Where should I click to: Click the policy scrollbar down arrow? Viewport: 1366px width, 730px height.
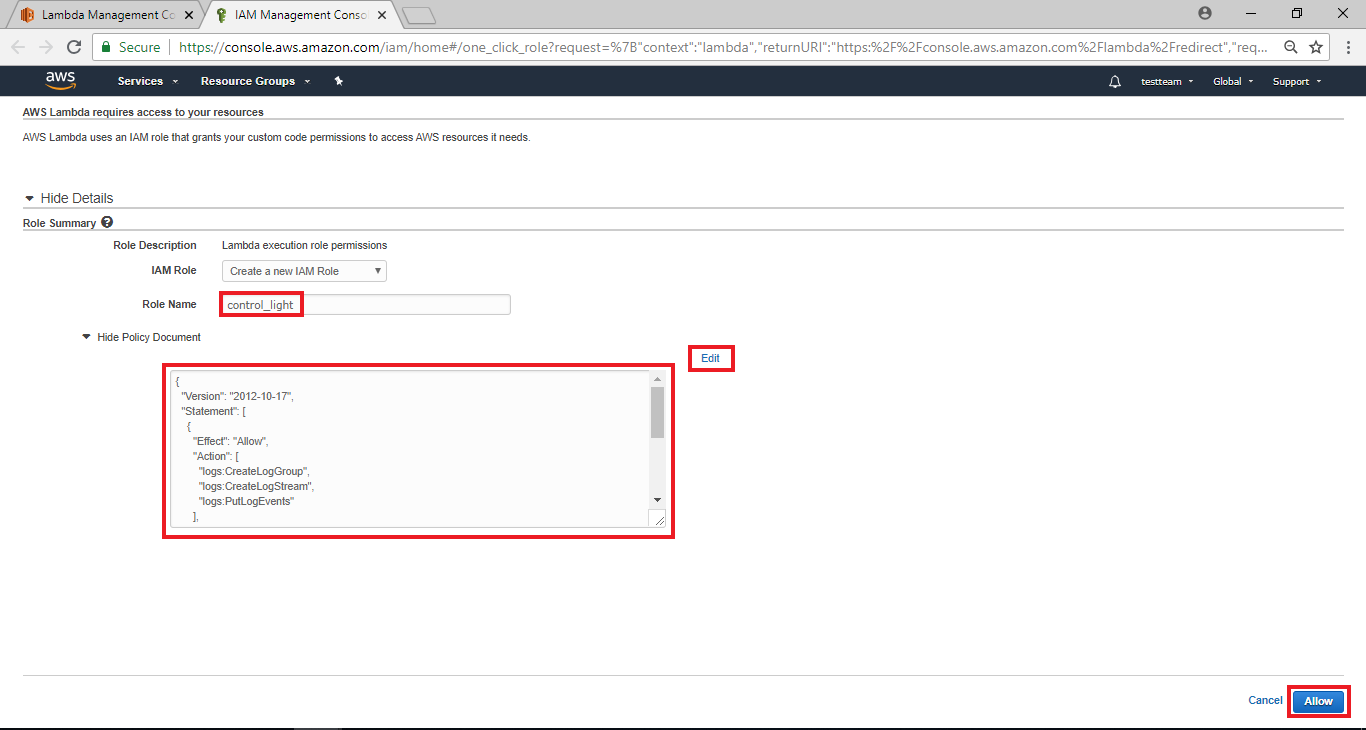point(657,499)
